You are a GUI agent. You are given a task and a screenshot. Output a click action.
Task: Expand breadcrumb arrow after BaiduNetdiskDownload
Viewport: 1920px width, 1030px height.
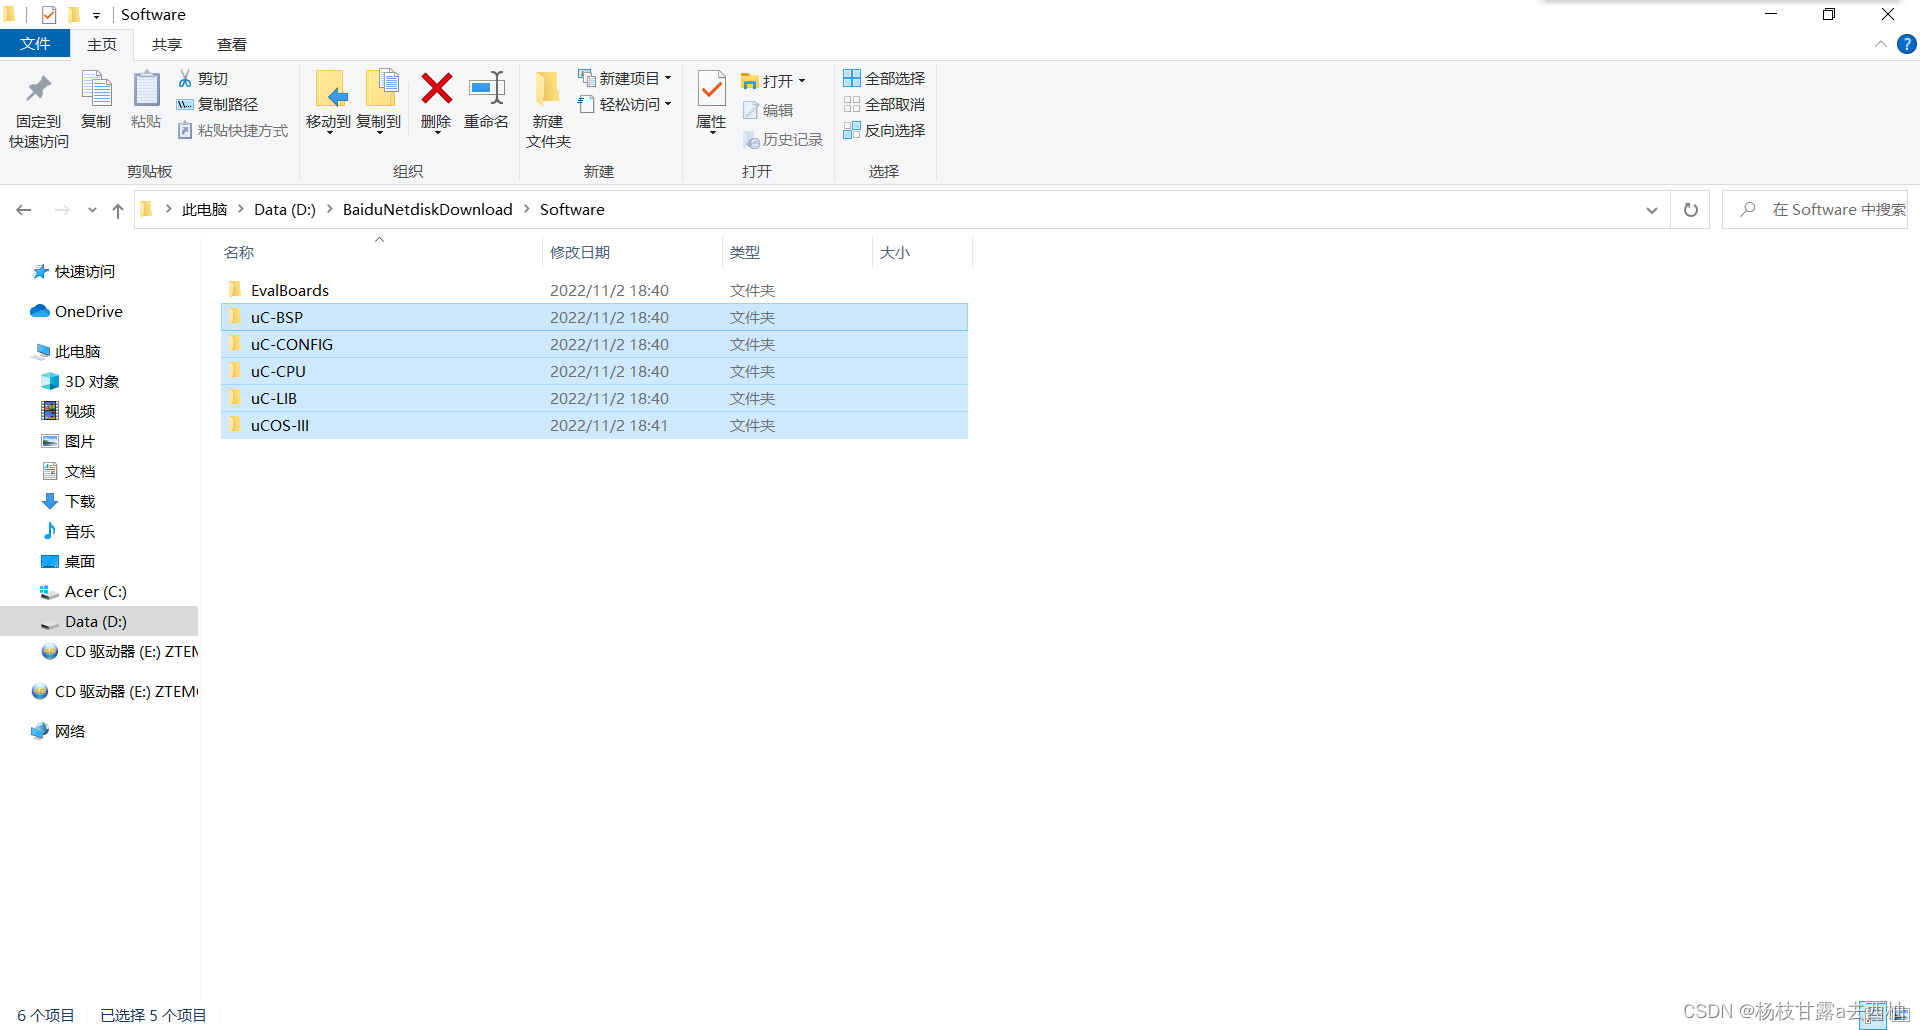[526, 209]
